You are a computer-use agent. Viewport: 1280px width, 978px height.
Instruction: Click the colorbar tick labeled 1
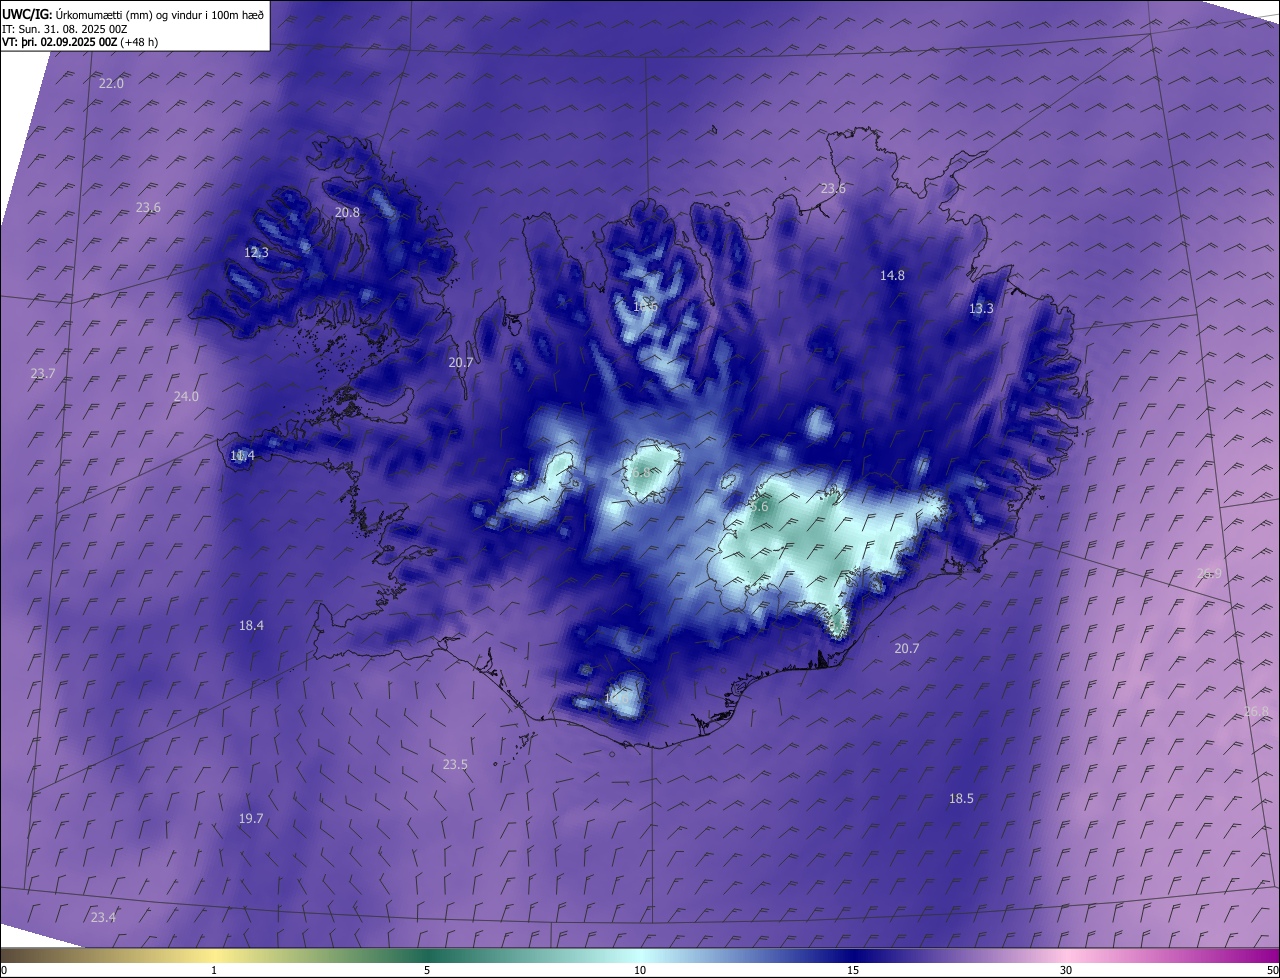click(214, 970)
